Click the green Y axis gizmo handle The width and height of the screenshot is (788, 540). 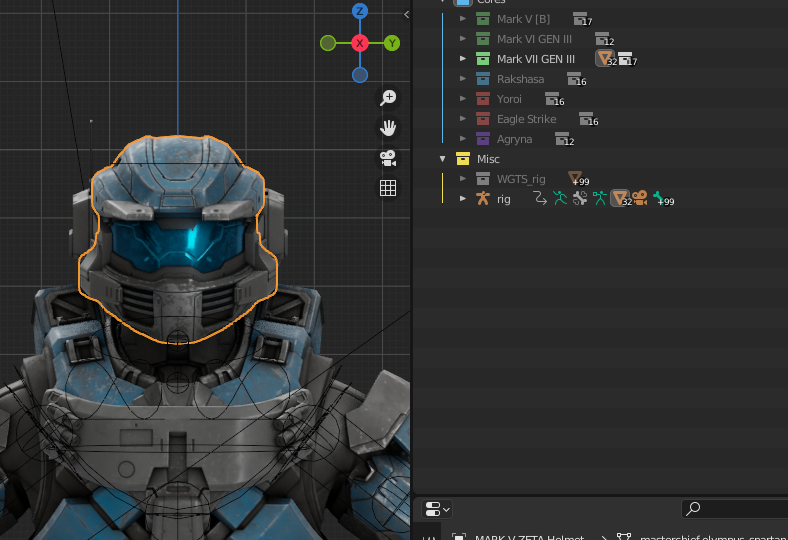[392, 43]
